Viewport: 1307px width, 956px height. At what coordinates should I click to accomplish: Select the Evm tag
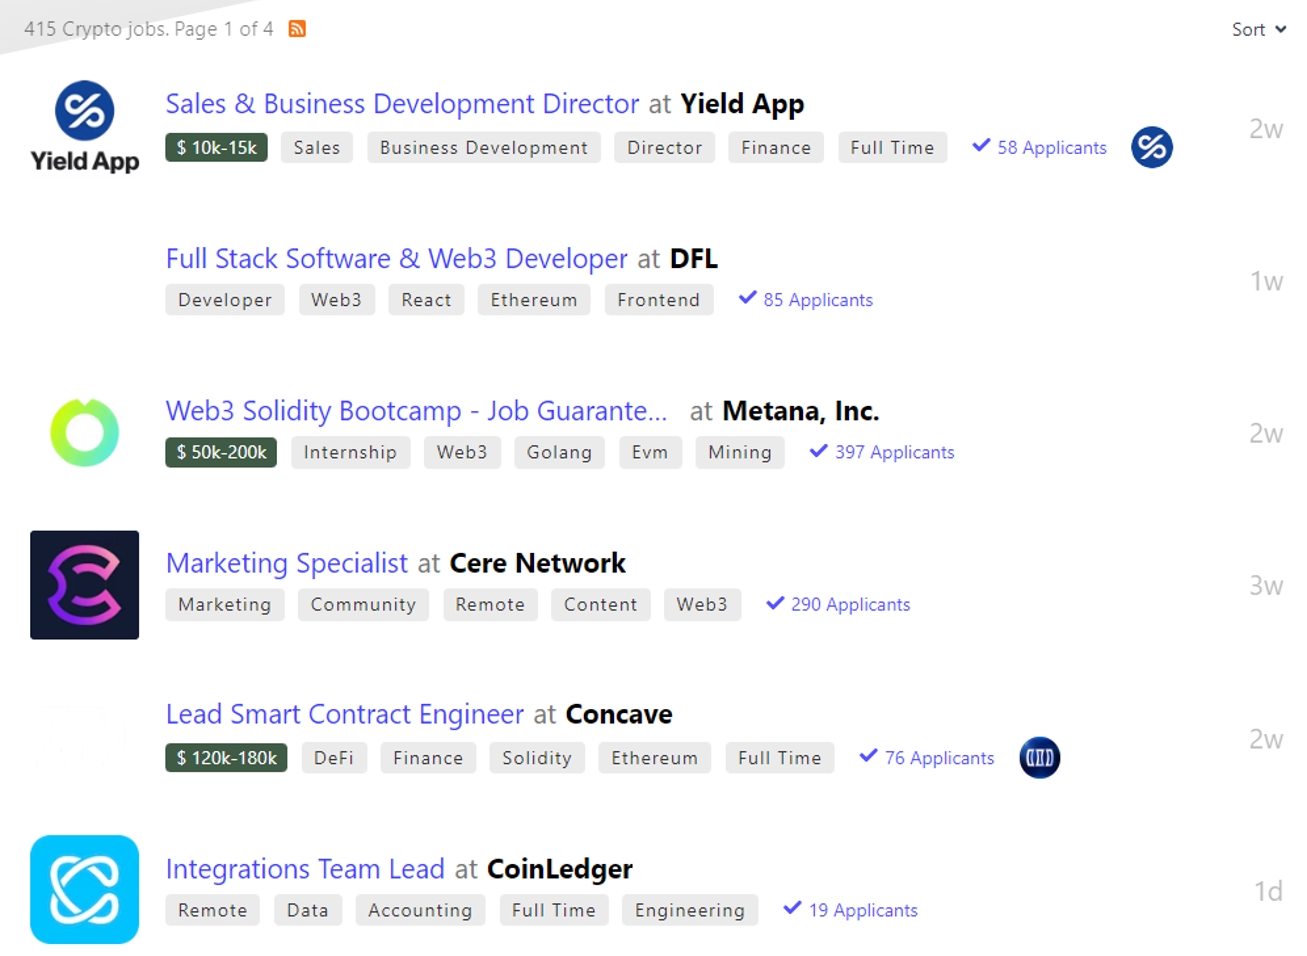tap(650, 452)
